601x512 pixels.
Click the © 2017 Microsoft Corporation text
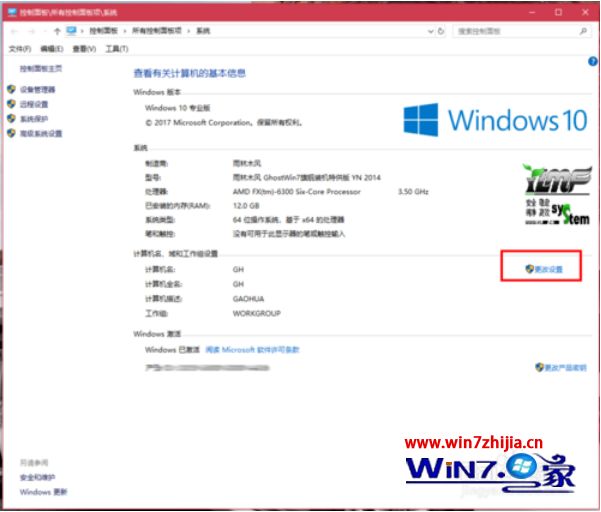point(224,123)
